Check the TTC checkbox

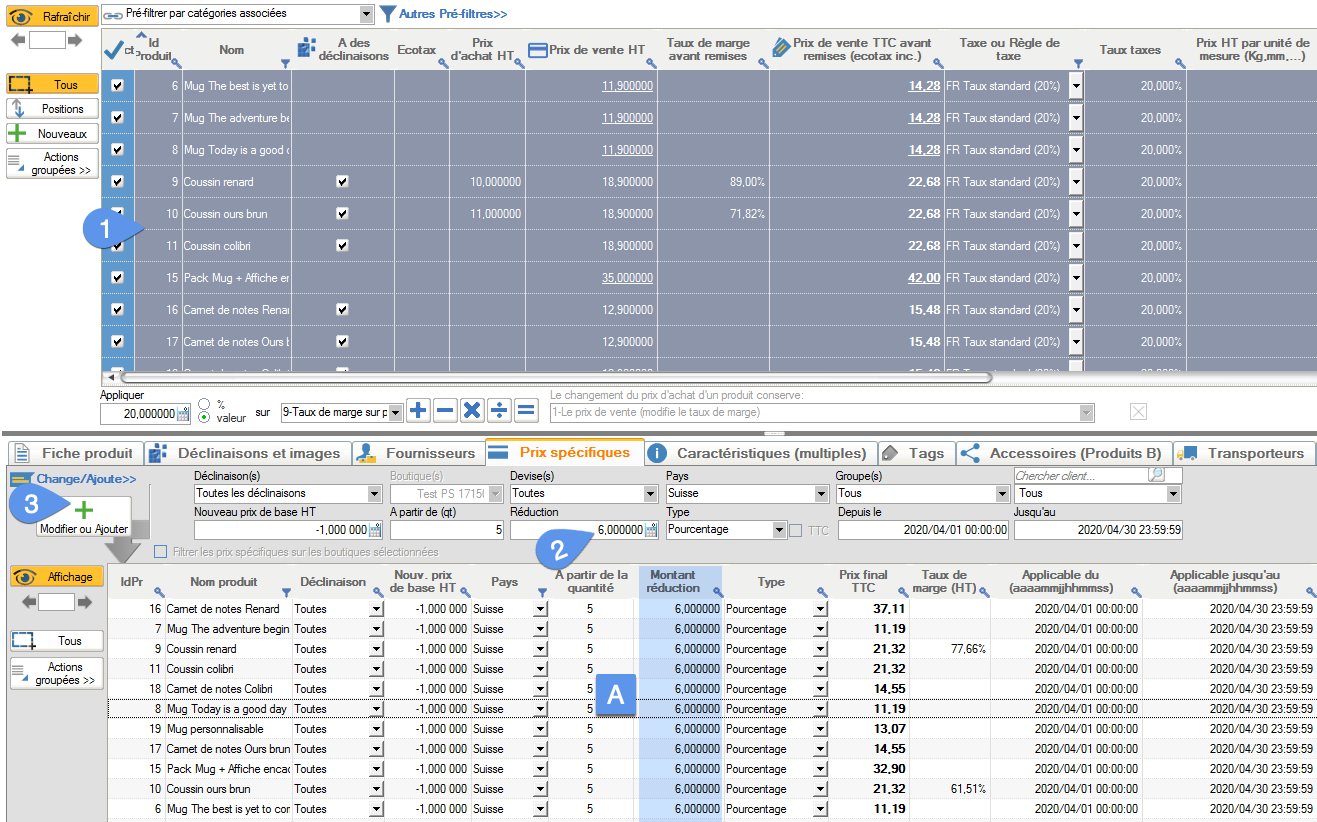pyautogui.click(x=795, y=530)
